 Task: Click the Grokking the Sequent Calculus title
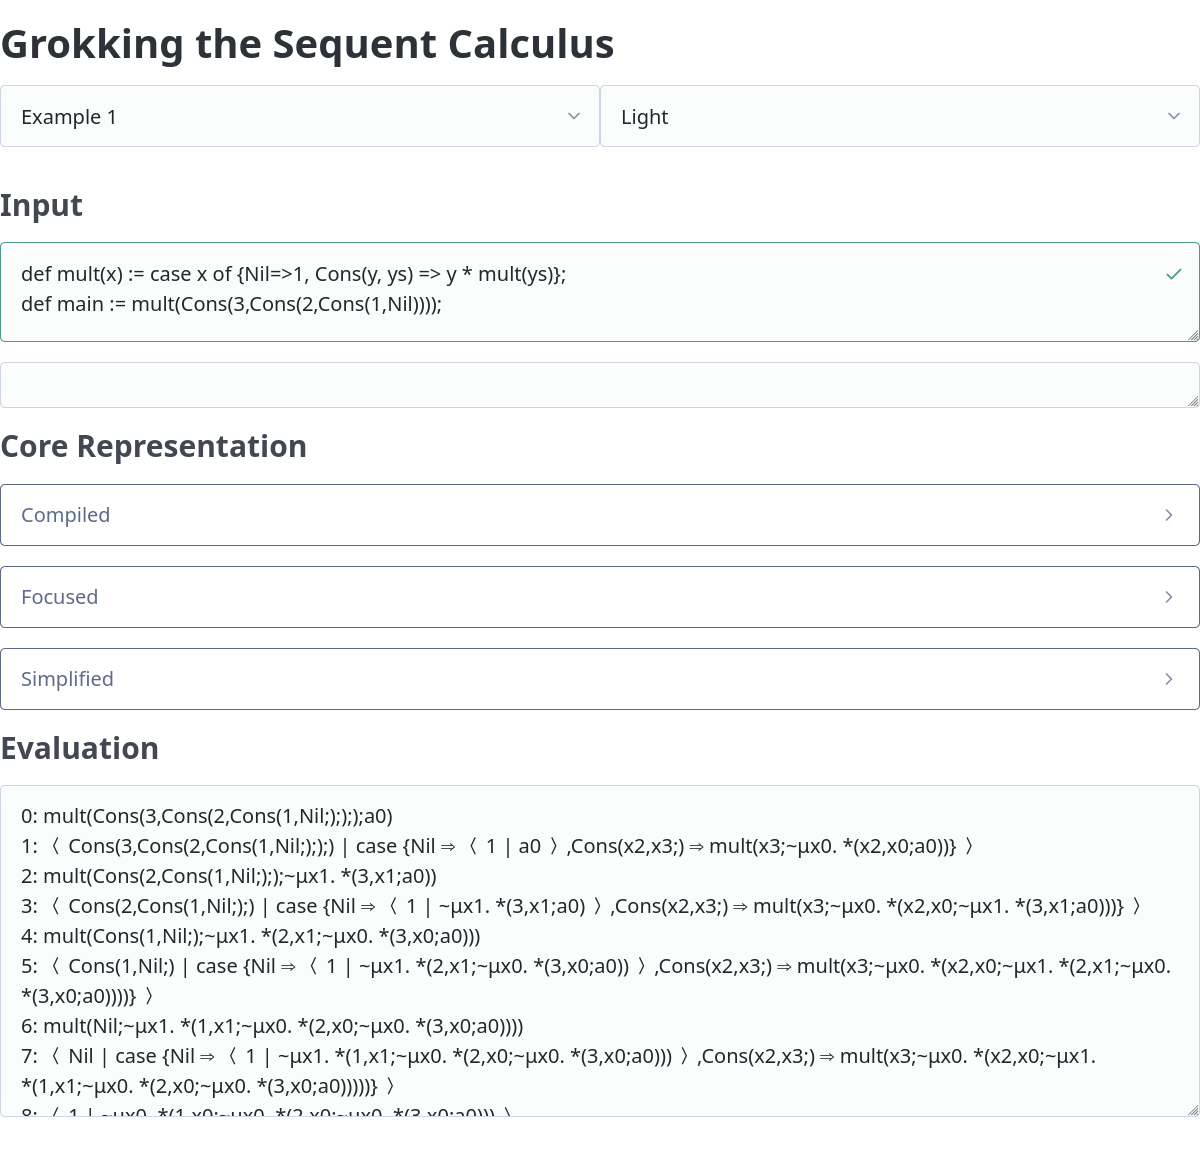(x=307, y=44)
